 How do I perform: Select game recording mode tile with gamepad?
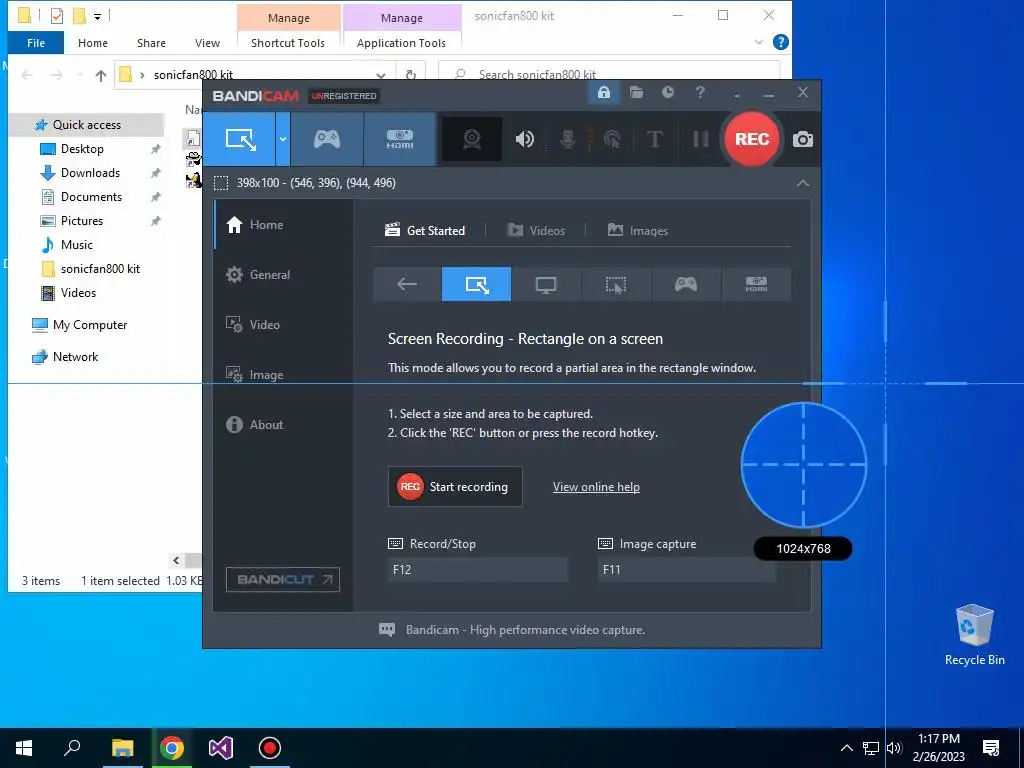point(686,284)
